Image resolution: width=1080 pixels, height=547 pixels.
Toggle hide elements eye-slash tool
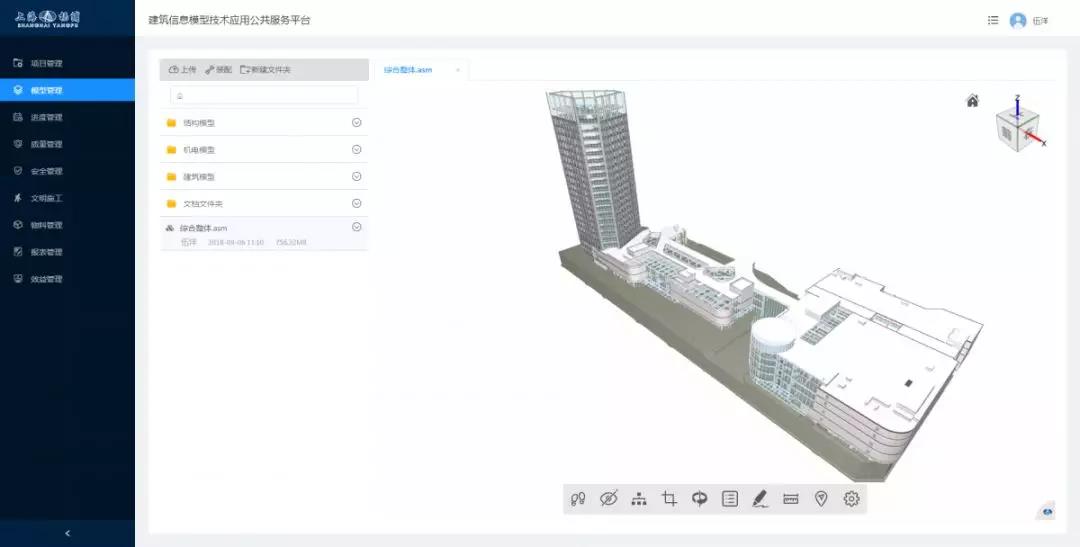pyautogui.click(x=608, y=499)
